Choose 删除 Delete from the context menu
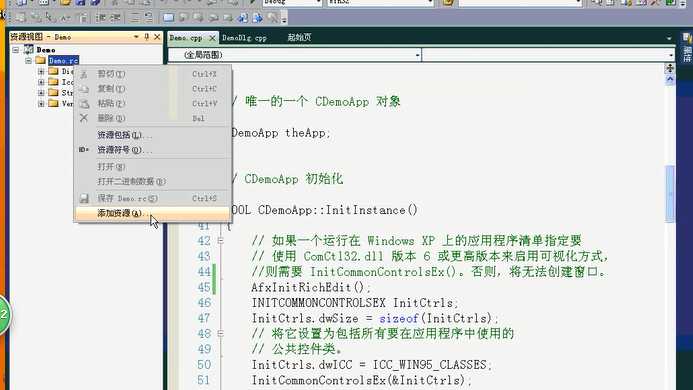This screenshot has height=390, width=693. (x=152, y=118)
